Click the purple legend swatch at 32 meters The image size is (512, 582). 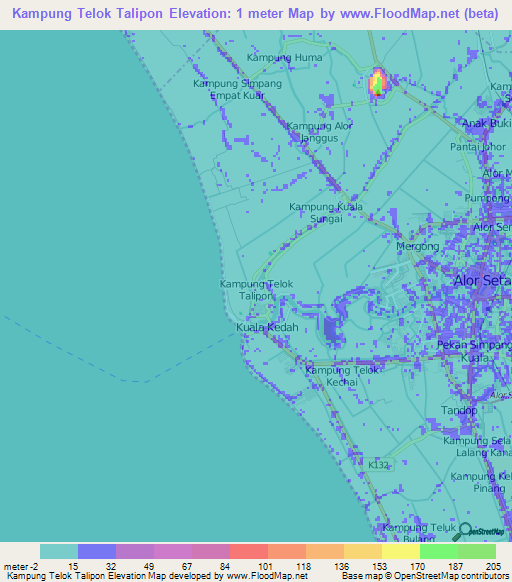pyautogui.click(x=135, y=551)
